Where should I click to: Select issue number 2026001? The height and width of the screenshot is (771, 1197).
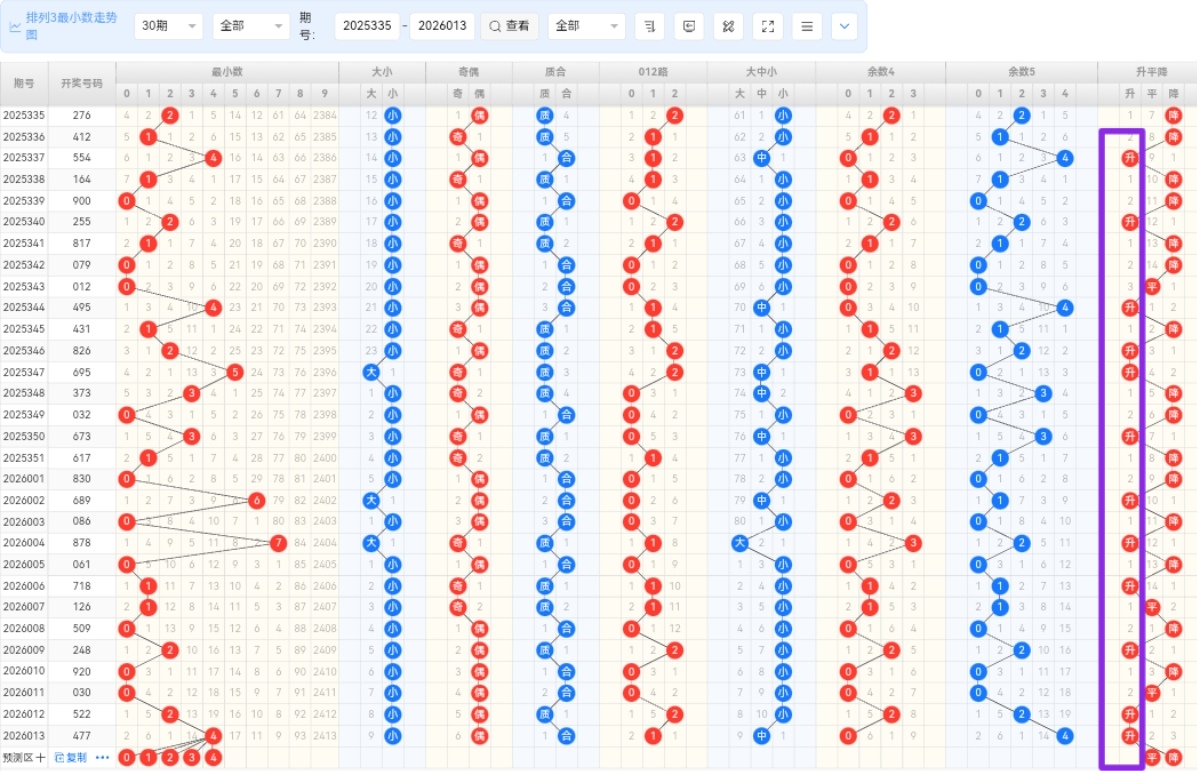click(24, 479)
